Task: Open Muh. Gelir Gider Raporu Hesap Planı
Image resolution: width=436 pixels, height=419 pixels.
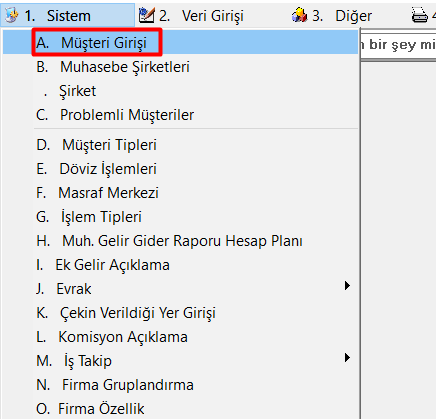Action: pos(180,241)
